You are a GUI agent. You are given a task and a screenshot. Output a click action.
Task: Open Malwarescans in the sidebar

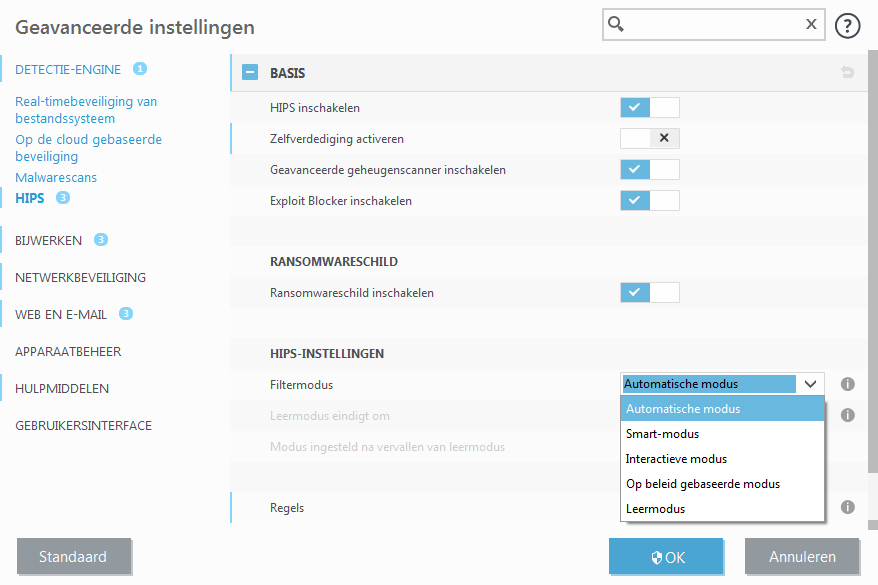[56, 177]
